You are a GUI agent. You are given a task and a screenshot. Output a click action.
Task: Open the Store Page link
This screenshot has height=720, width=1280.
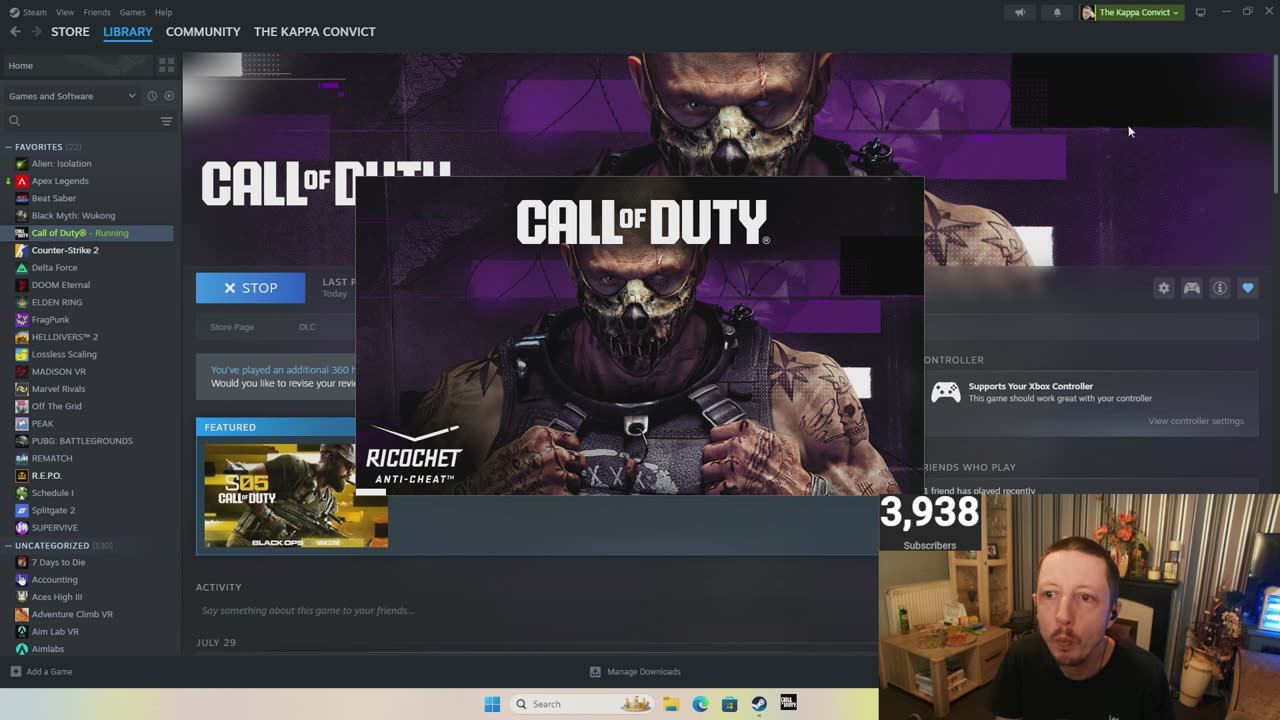point(232,327)
